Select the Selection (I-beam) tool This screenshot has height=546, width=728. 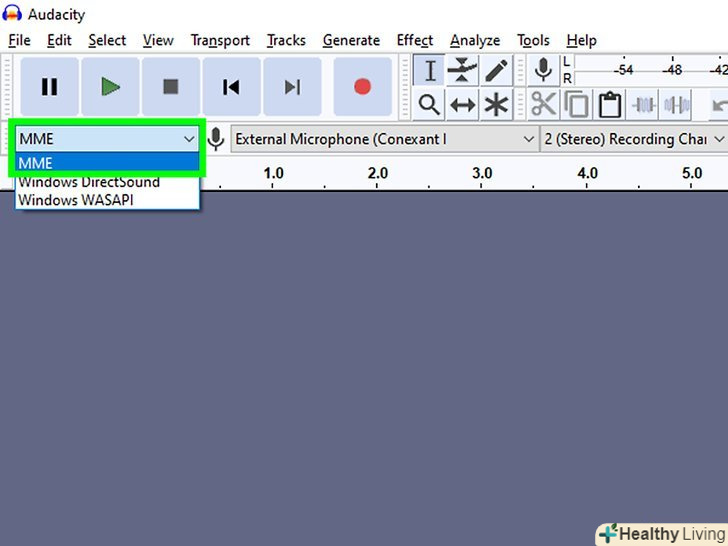[429, 71]
